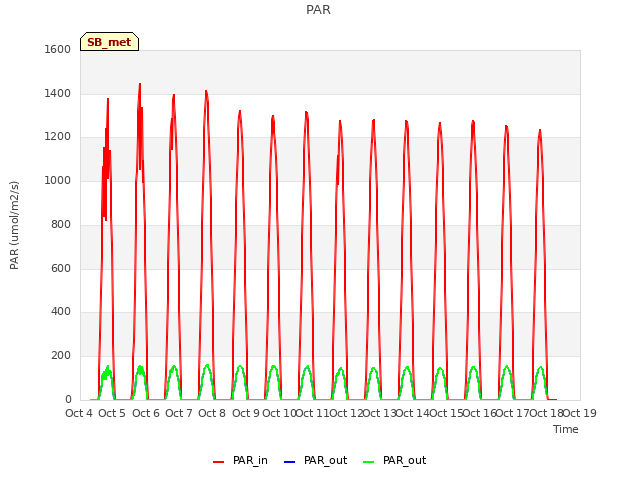This screenshot has height=480, width=640.
Task: Click the Oct 9 x-axis tick label
Action: 246,413
